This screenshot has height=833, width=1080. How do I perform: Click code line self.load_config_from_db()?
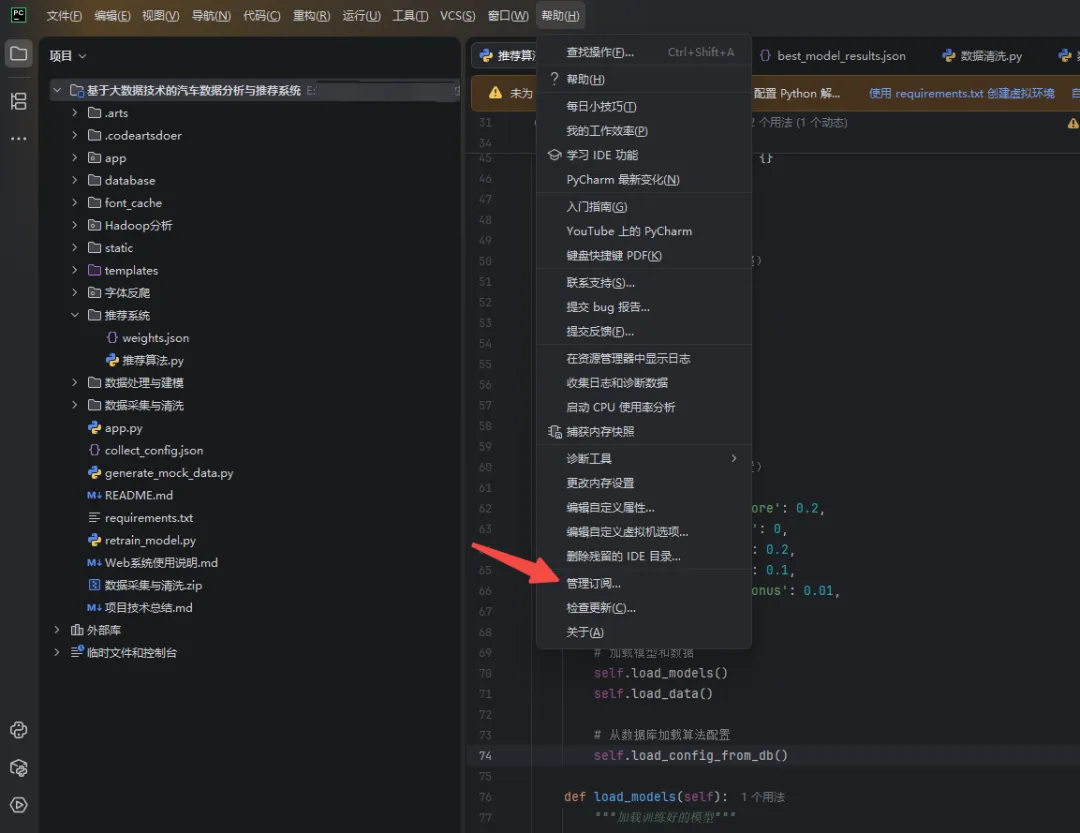(690, 755)
